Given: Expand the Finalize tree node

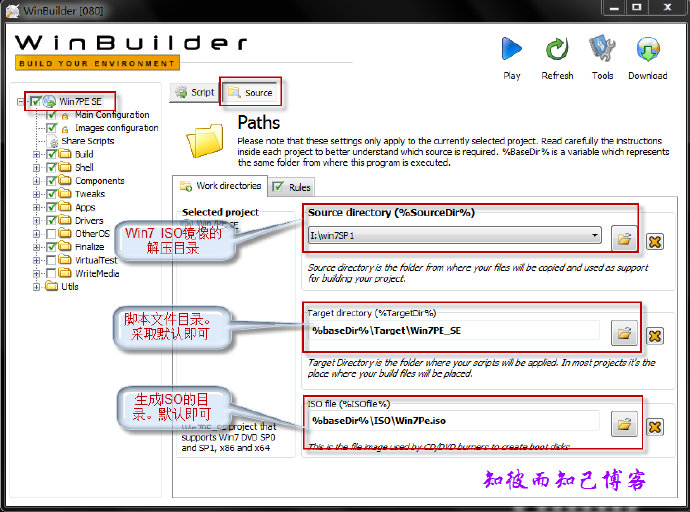Looking at the screenshot, I should point(37,247).
